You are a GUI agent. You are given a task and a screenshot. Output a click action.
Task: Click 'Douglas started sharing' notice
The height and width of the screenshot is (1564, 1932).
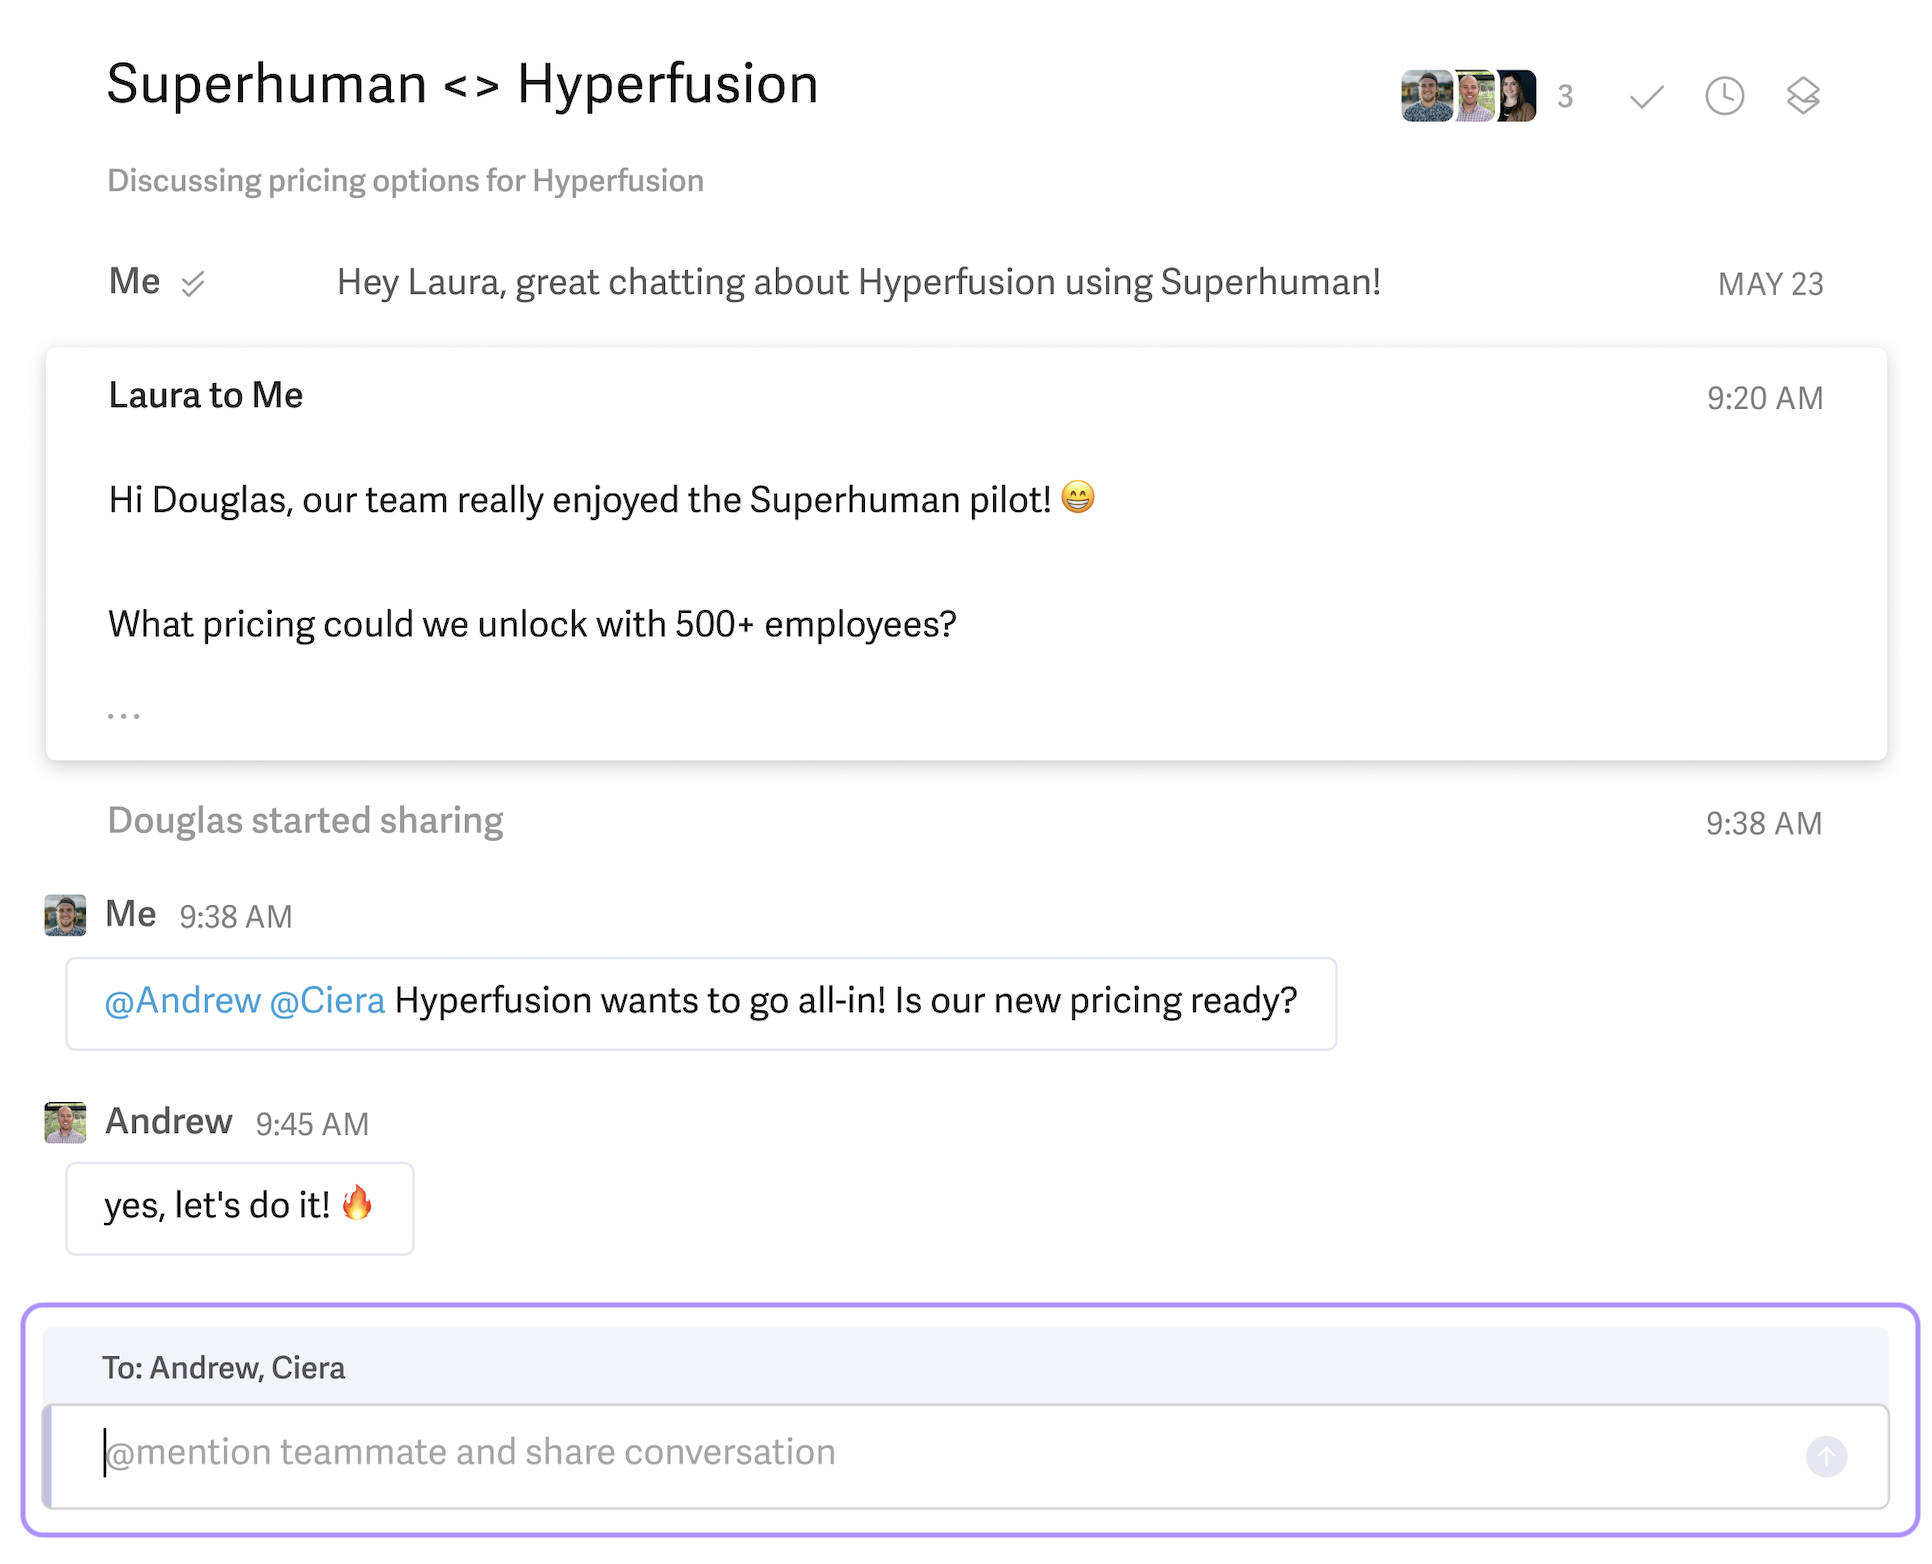tap(305, 821)
